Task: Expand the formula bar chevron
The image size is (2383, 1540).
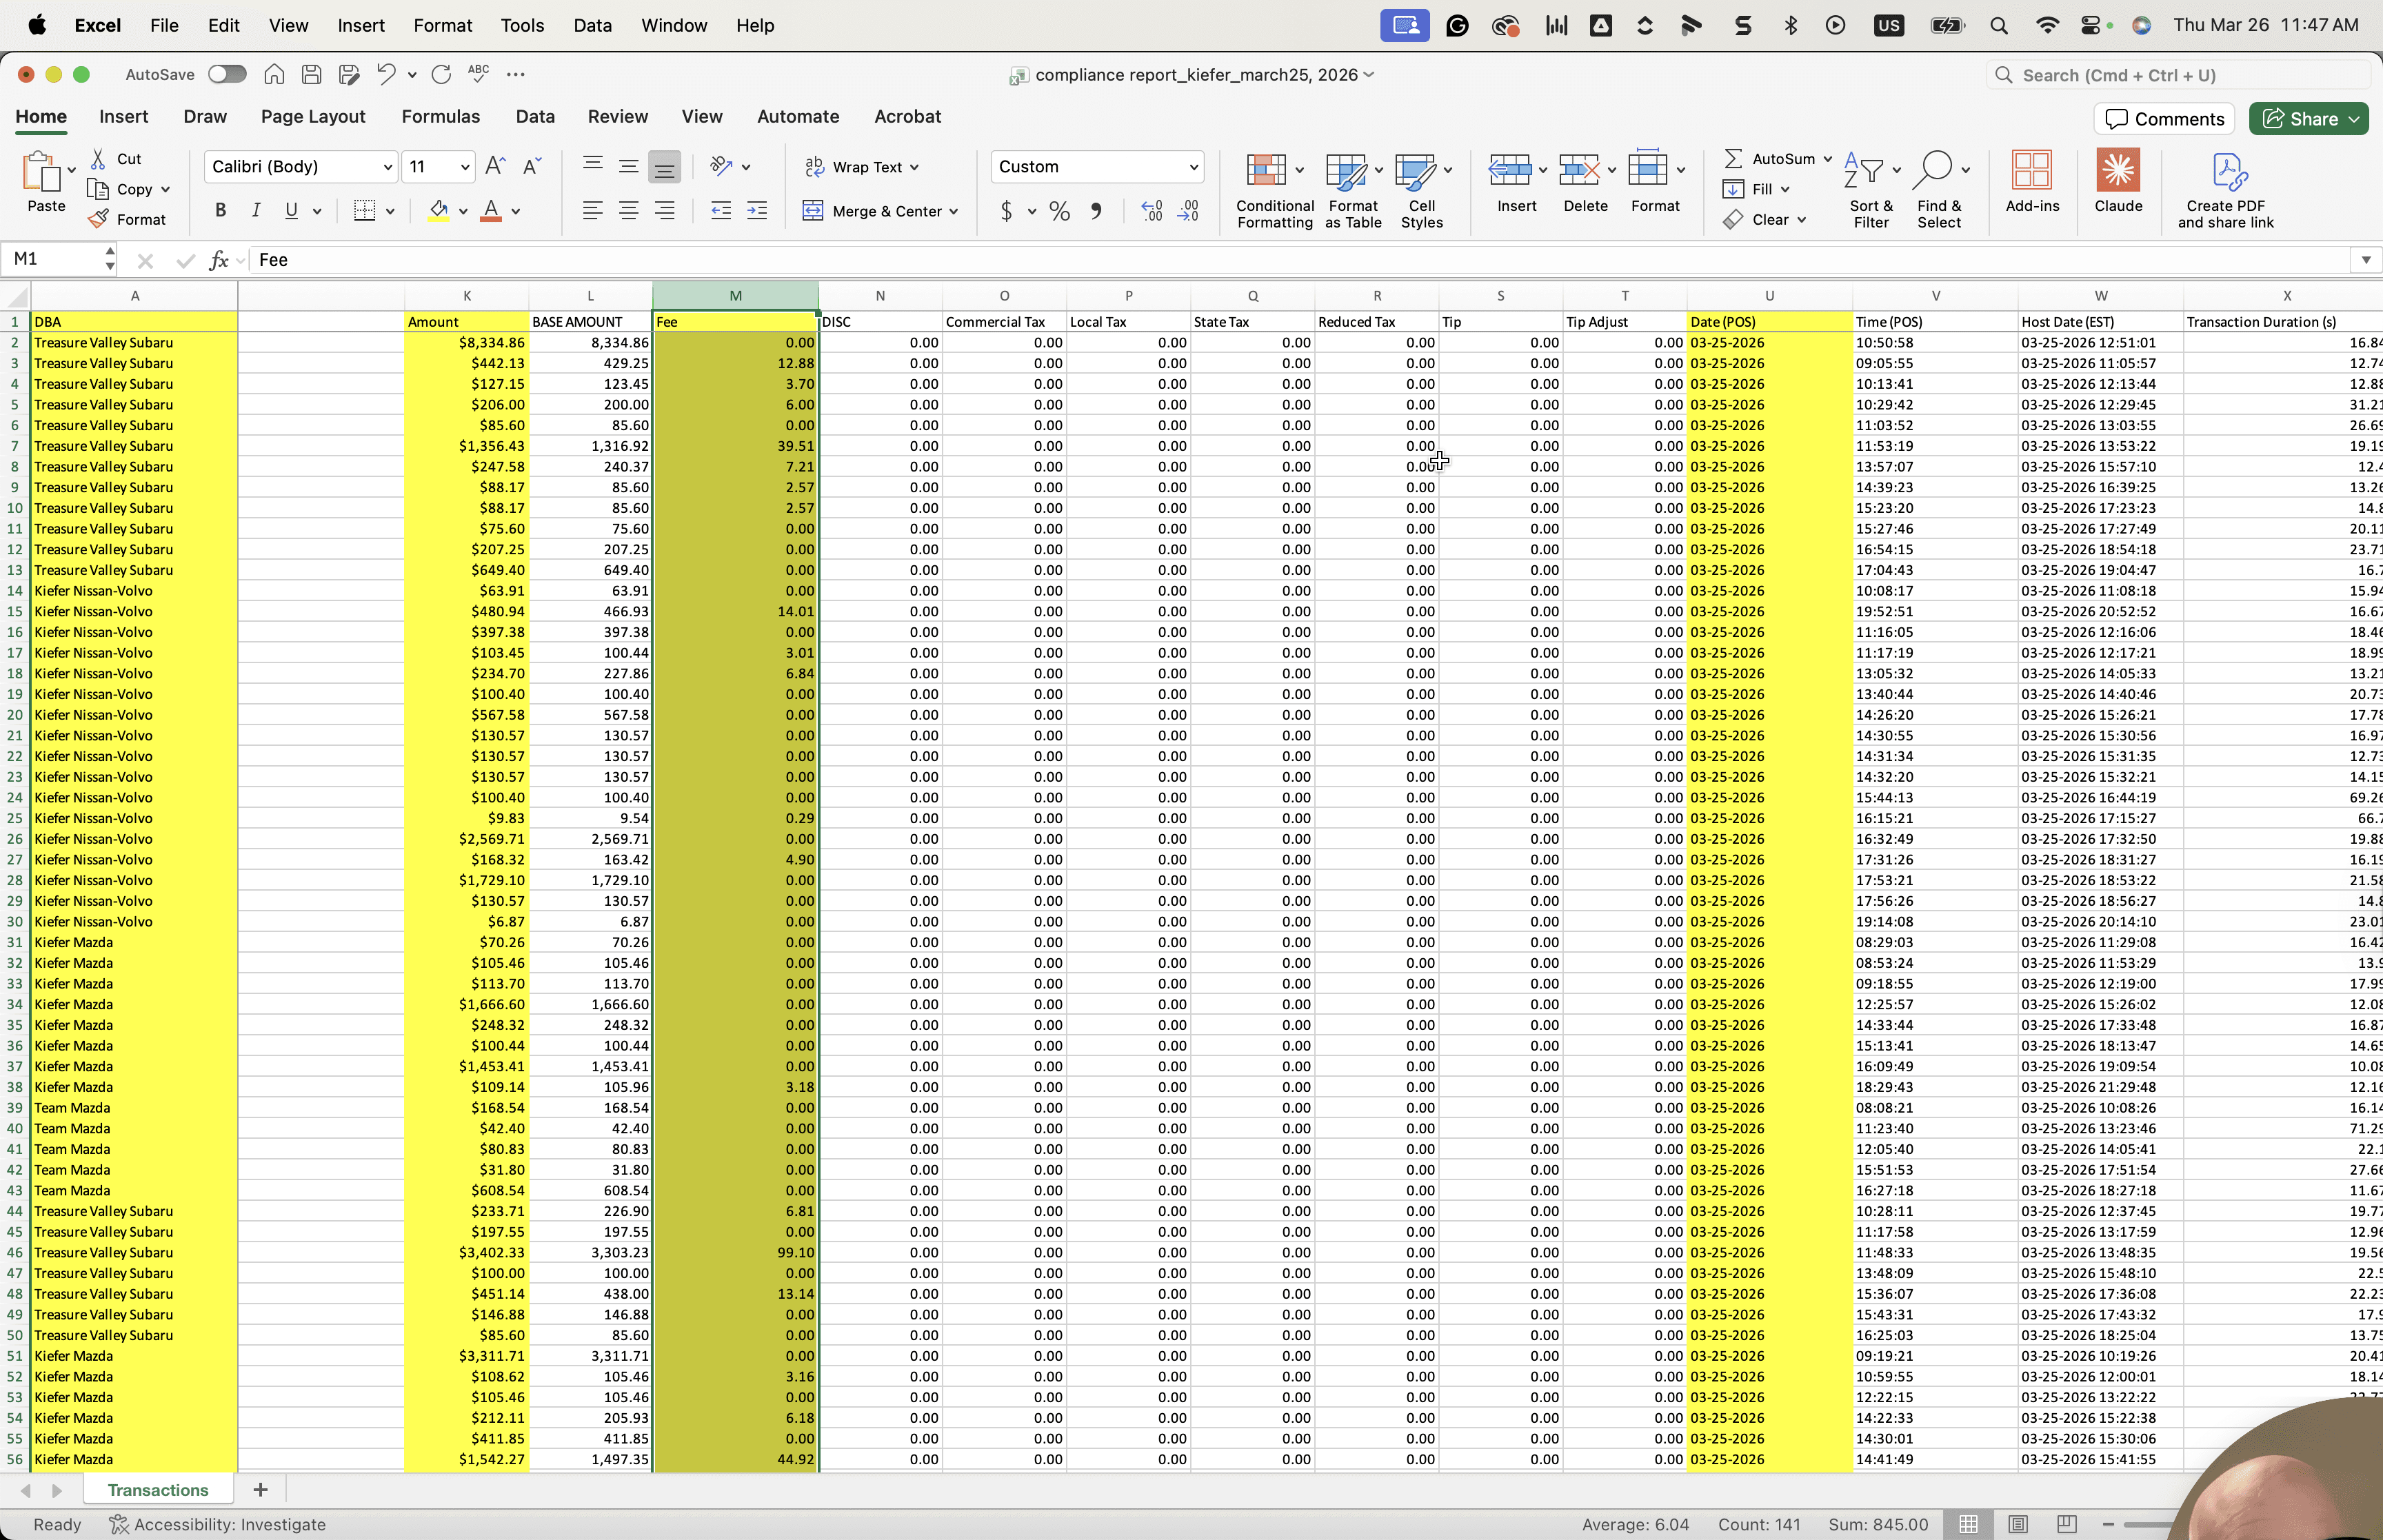Action: [2365, 260]
